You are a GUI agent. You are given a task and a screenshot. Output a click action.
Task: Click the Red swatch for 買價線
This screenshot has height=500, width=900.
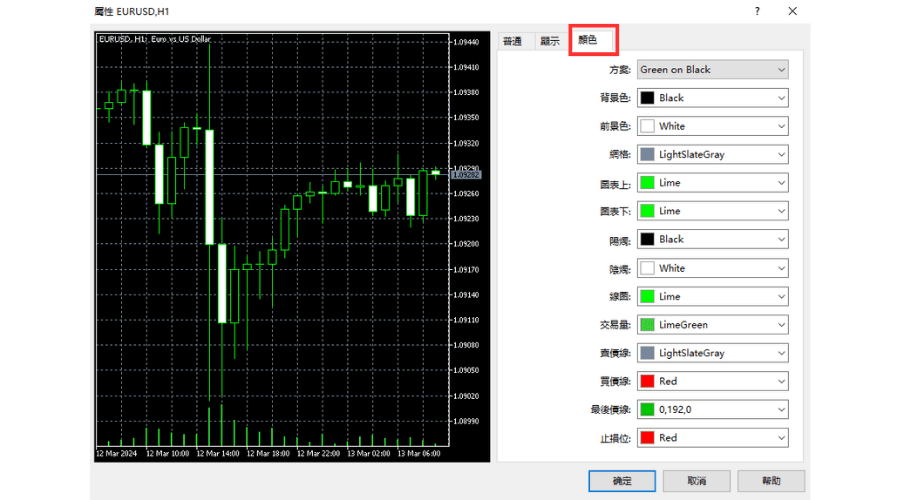click(647, 381)
